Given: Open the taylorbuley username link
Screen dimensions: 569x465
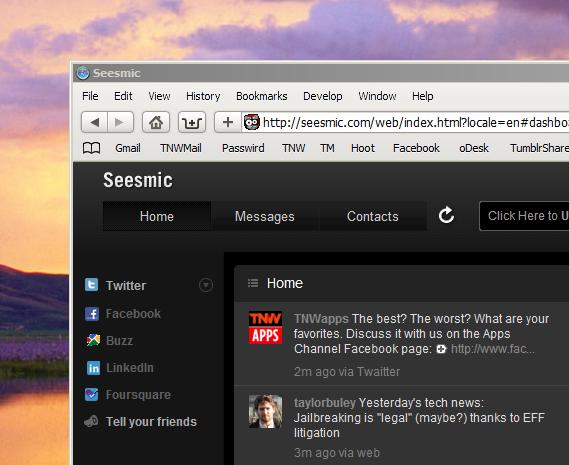Looking at the screenshot, I should pyautogui.click(x=325, y=403).
